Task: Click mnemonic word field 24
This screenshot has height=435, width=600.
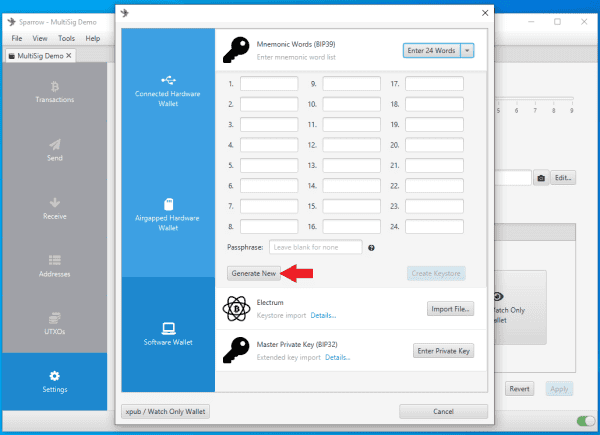Action: coord(434,226)
